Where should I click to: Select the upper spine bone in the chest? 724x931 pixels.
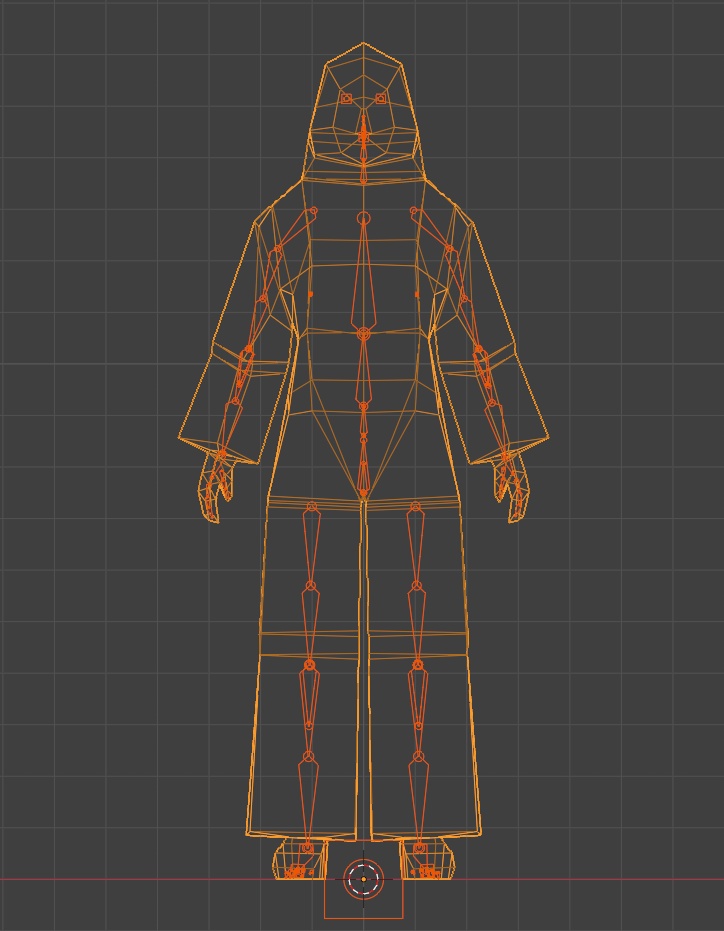pos(363,276)
